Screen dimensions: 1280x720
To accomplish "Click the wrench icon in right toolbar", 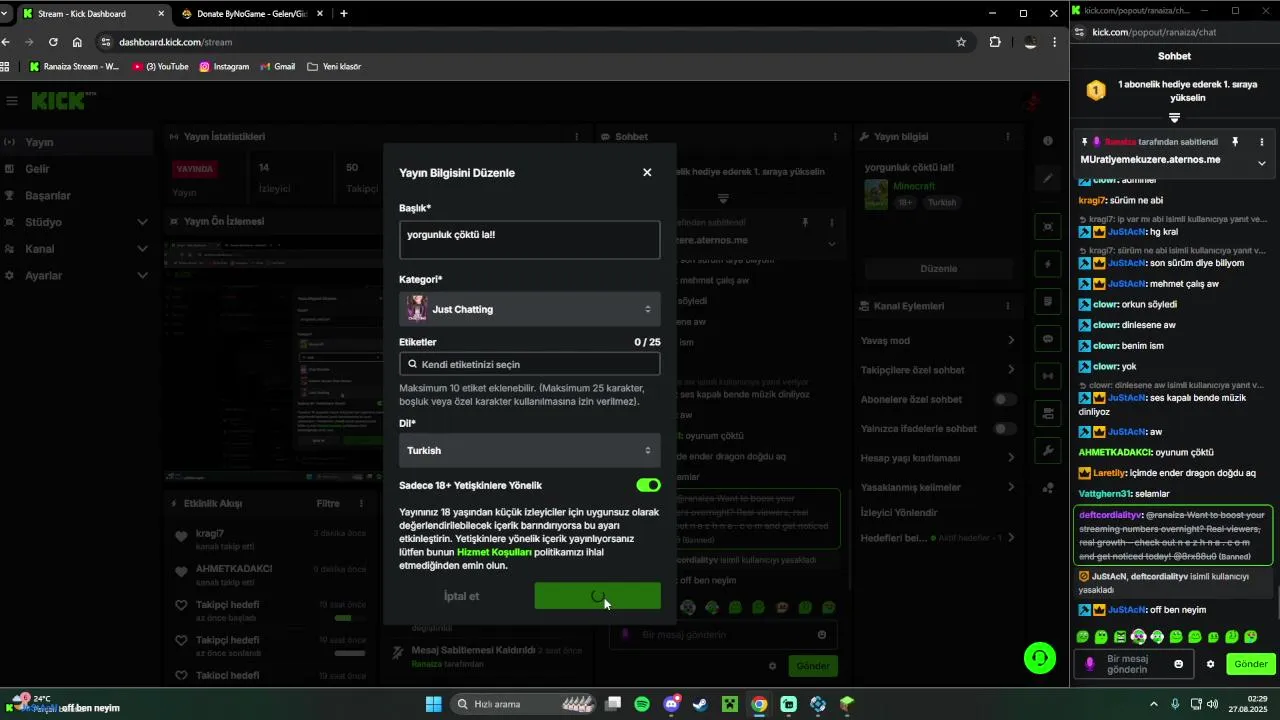I will [1048, 451].
